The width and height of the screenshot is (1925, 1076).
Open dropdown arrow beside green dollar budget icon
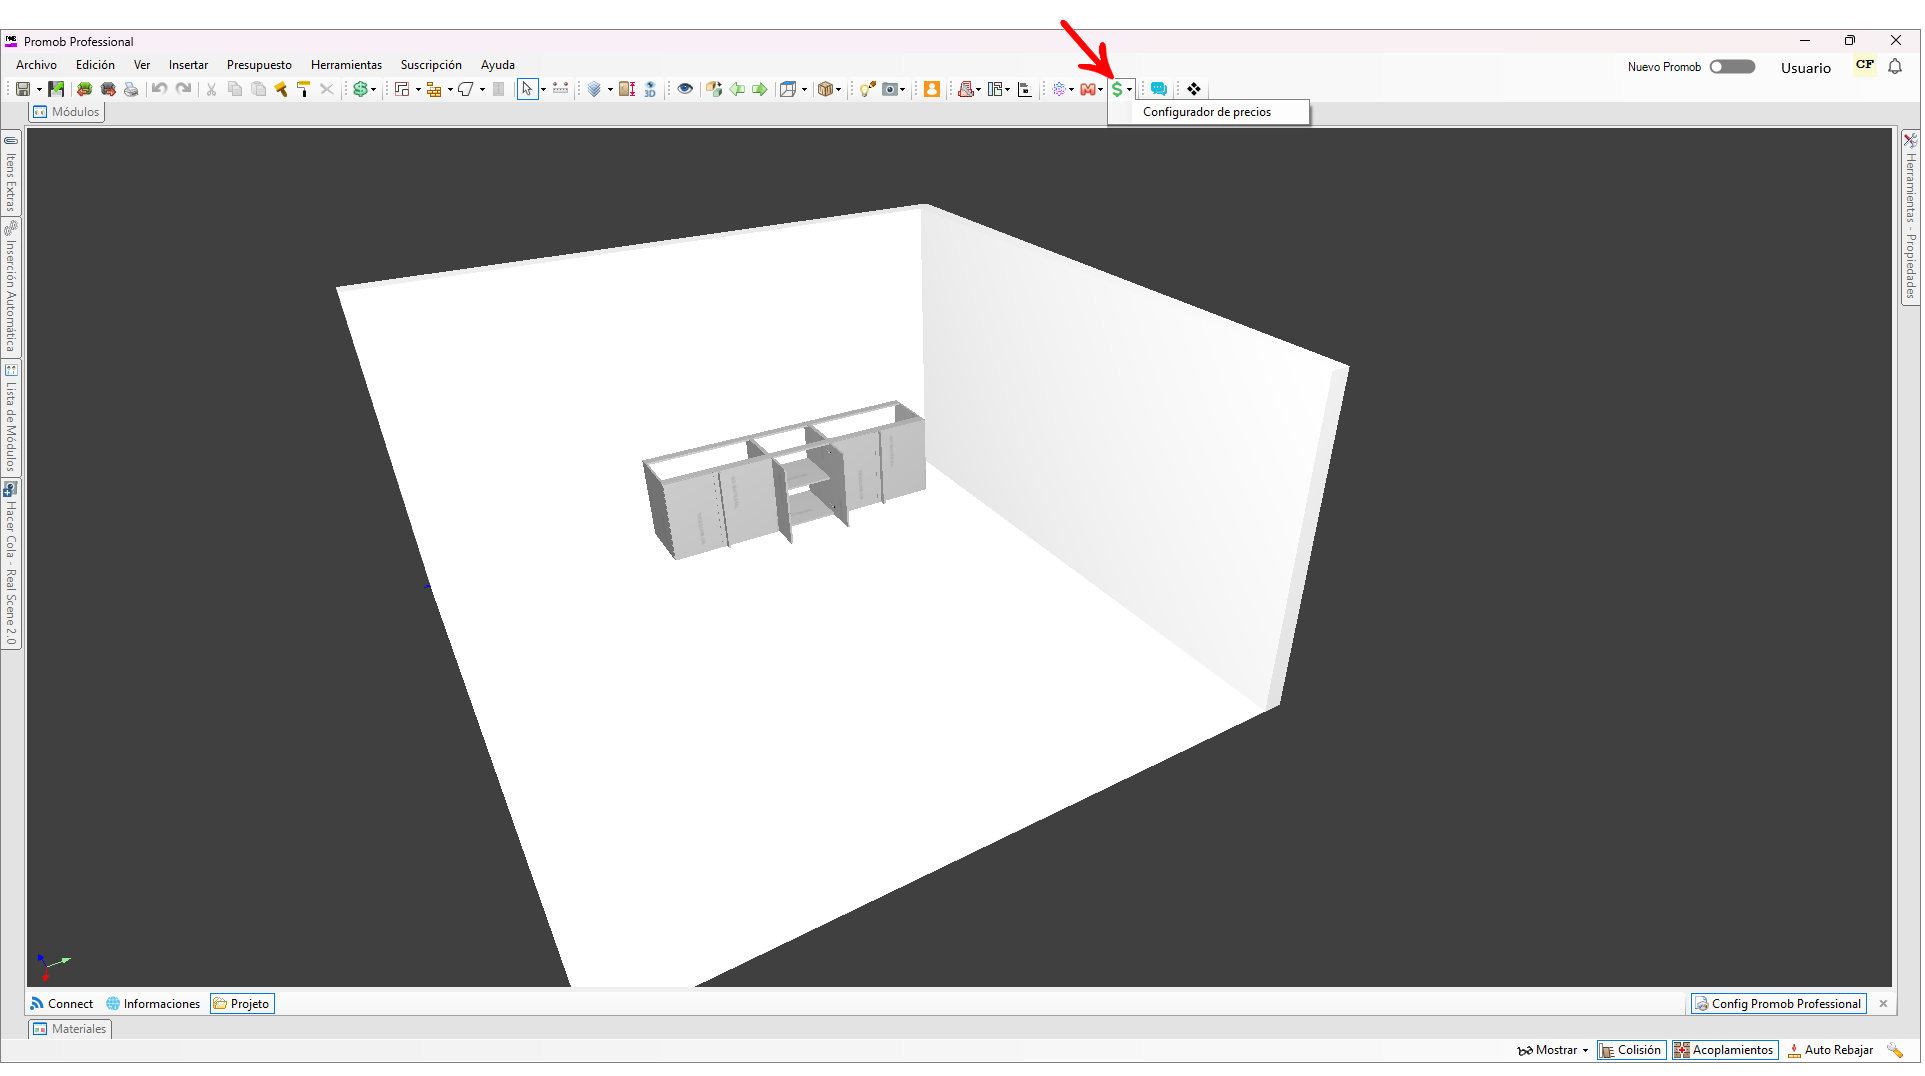374,89
